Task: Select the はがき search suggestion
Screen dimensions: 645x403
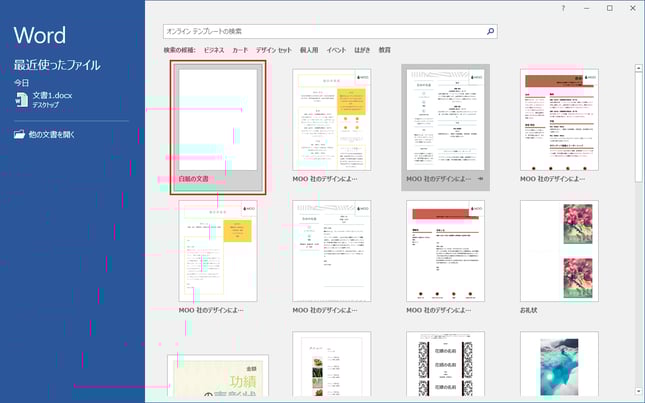Action: point(362,50)
